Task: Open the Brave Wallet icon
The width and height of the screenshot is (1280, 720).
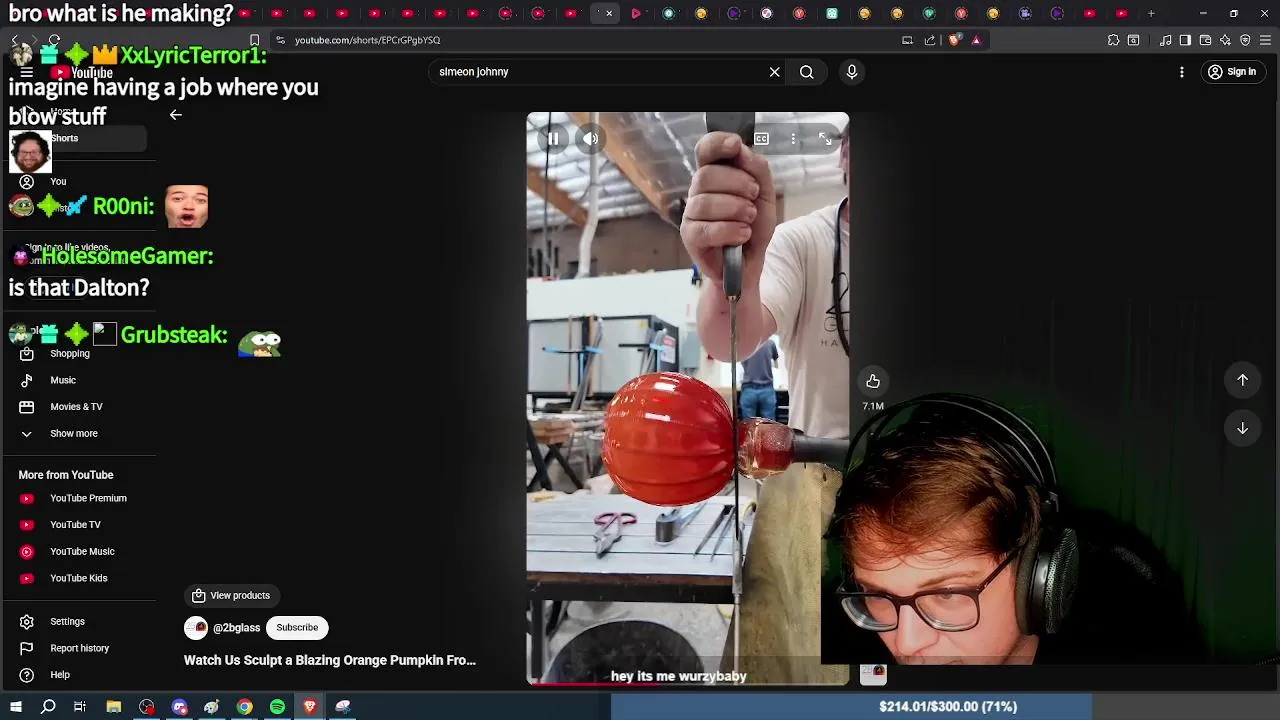Action: point(1205,40)
